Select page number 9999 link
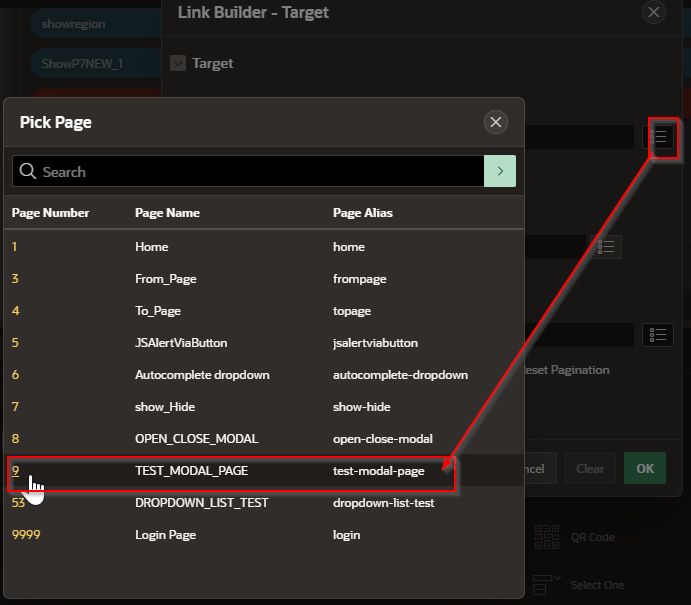 click(x=26, y=535)
